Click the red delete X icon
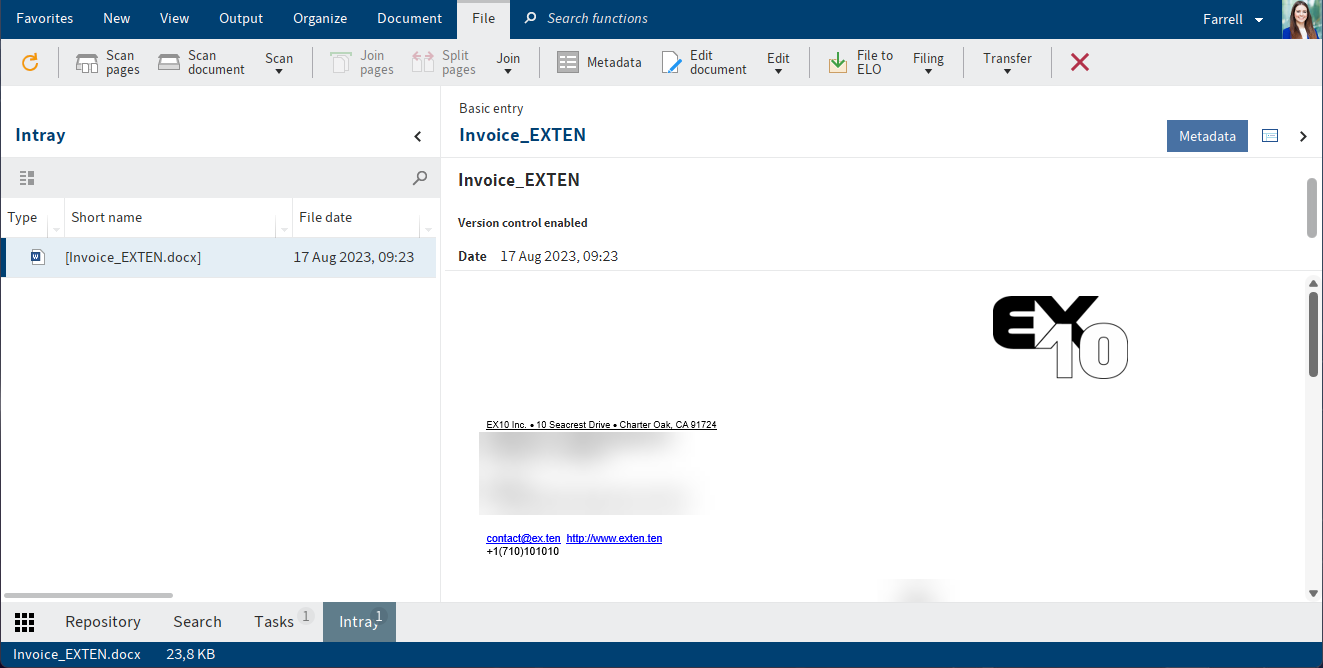The width and height of the screenshot is (1323, 668). (x=1080, y=63)
